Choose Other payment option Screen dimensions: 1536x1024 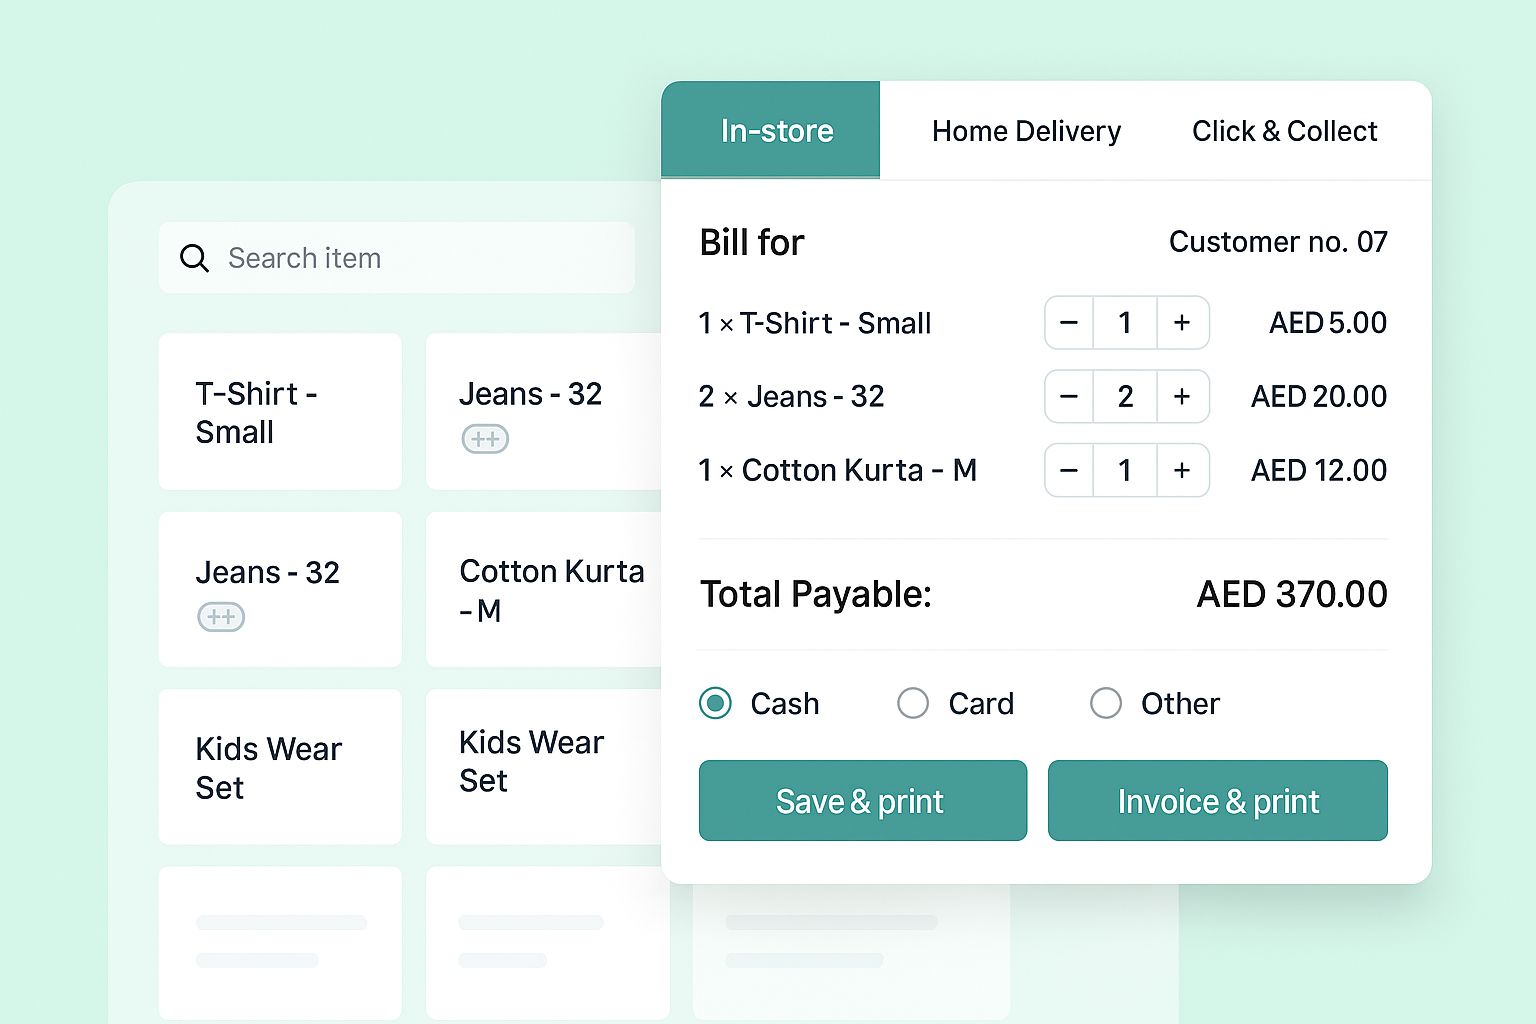click(x=1106, y=703)
